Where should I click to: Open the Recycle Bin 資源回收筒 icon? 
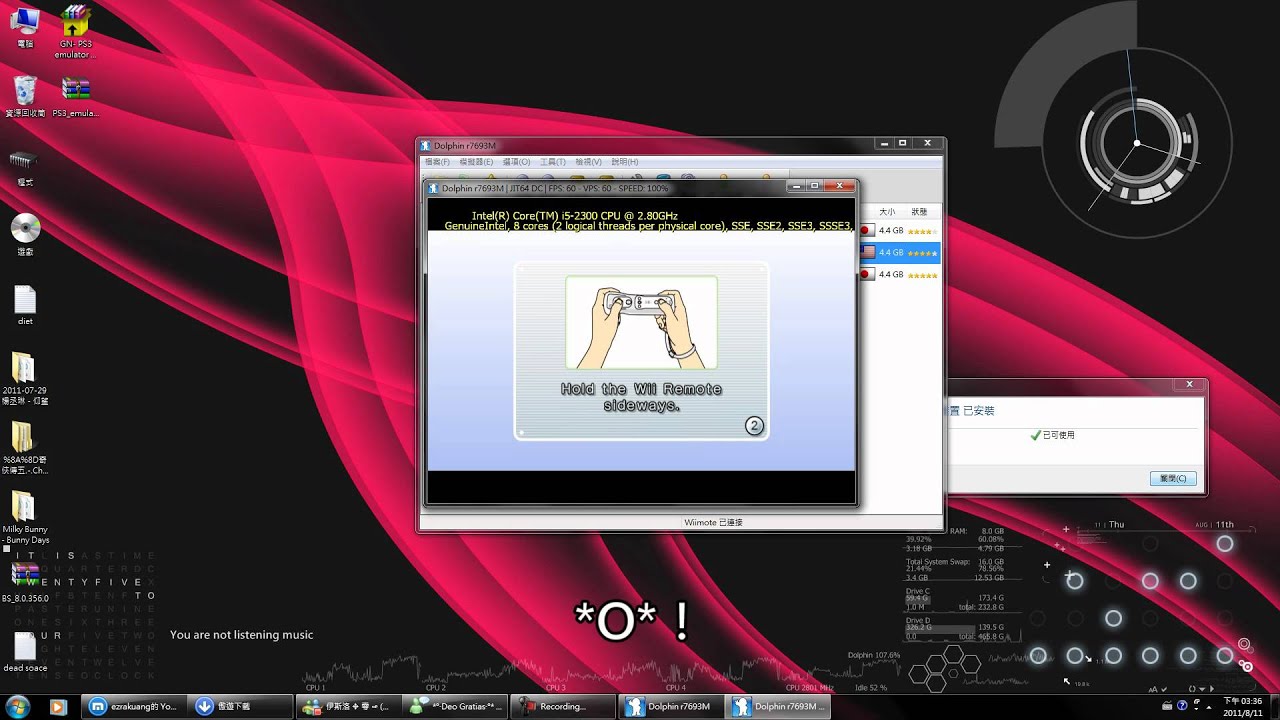[x=25, y=95]
